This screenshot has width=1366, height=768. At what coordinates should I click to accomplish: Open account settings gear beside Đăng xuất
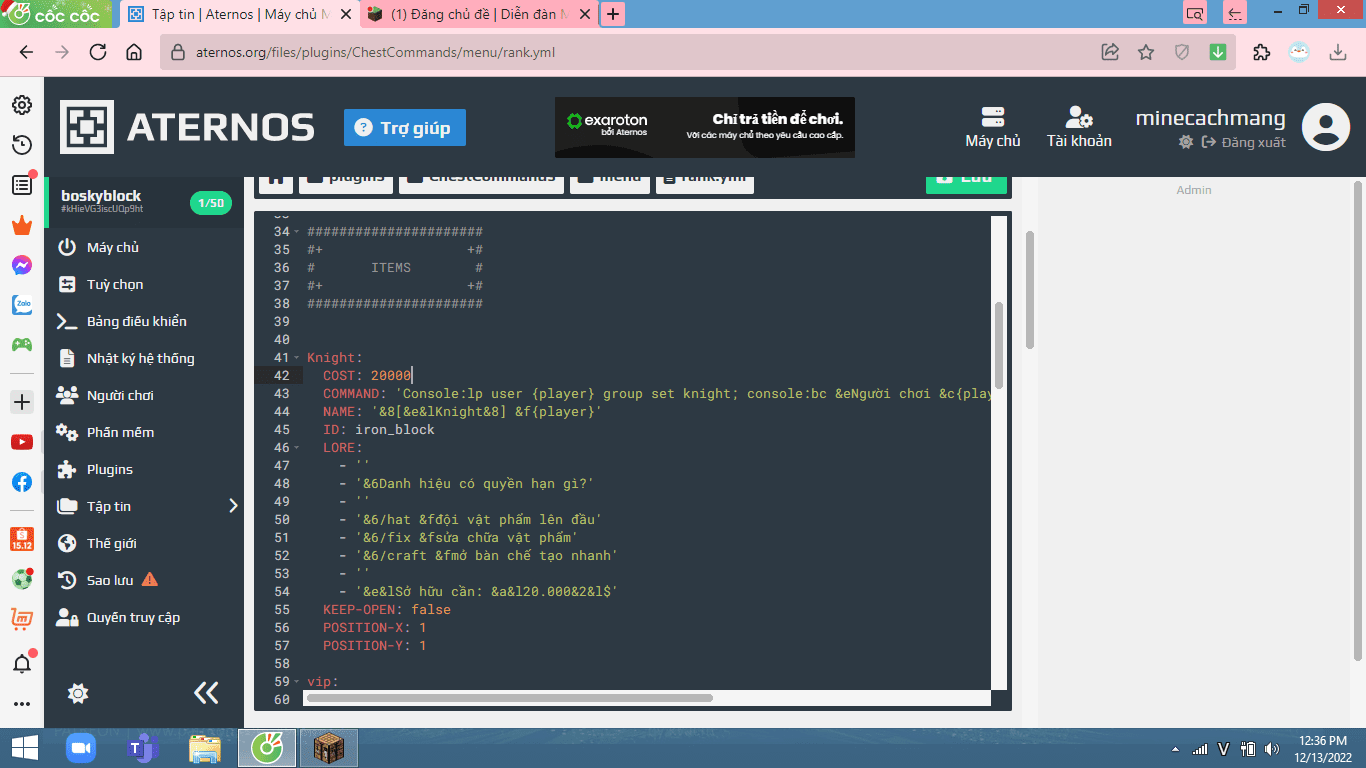1186,142
